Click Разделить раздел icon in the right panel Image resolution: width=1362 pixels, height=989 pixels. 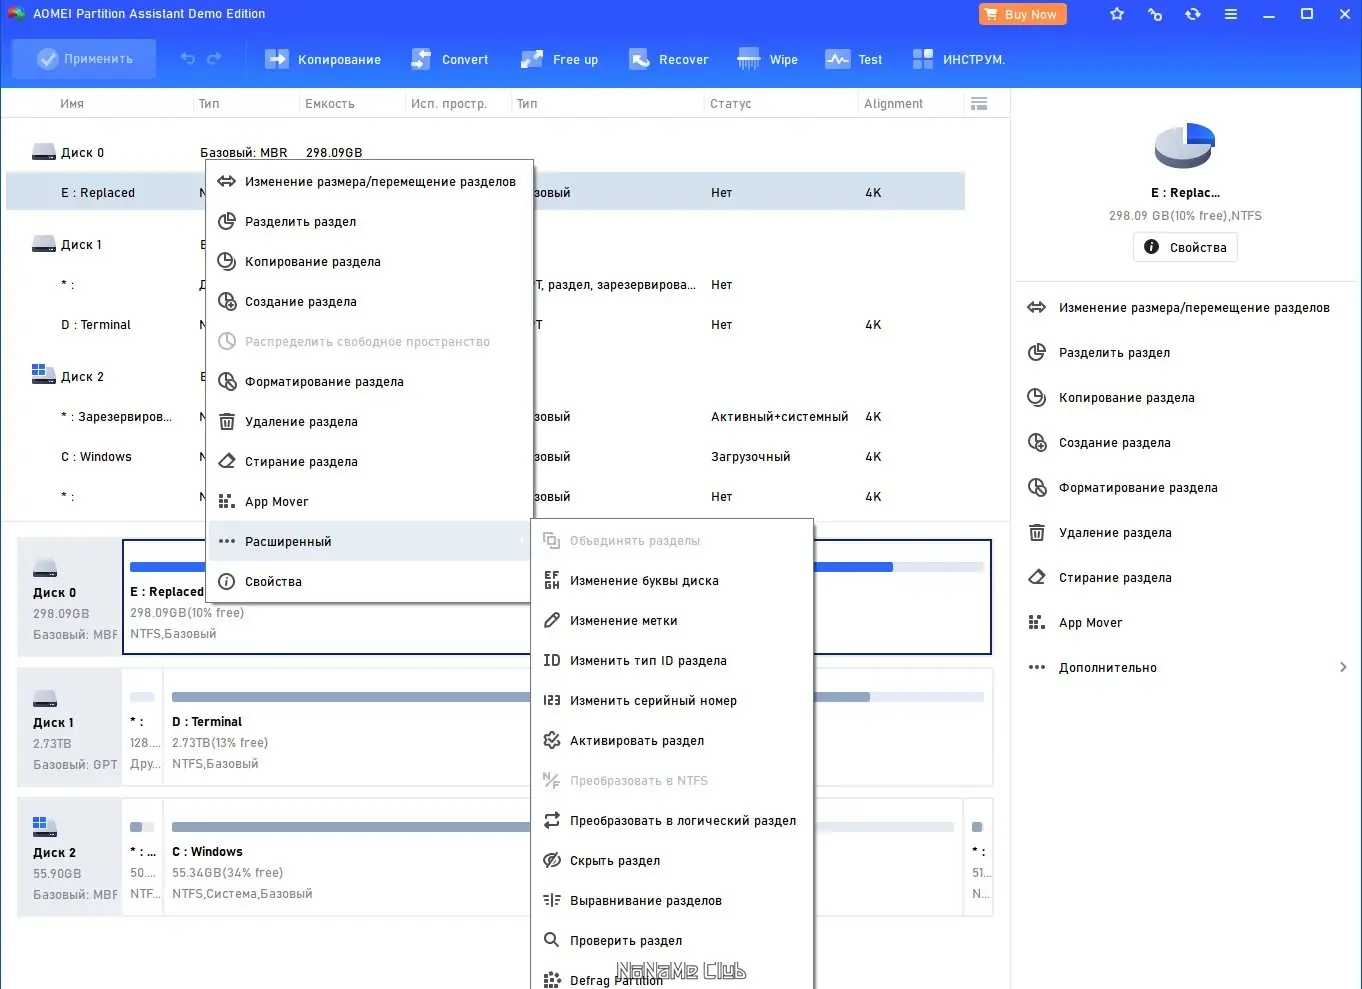[x=1037, y=352]
